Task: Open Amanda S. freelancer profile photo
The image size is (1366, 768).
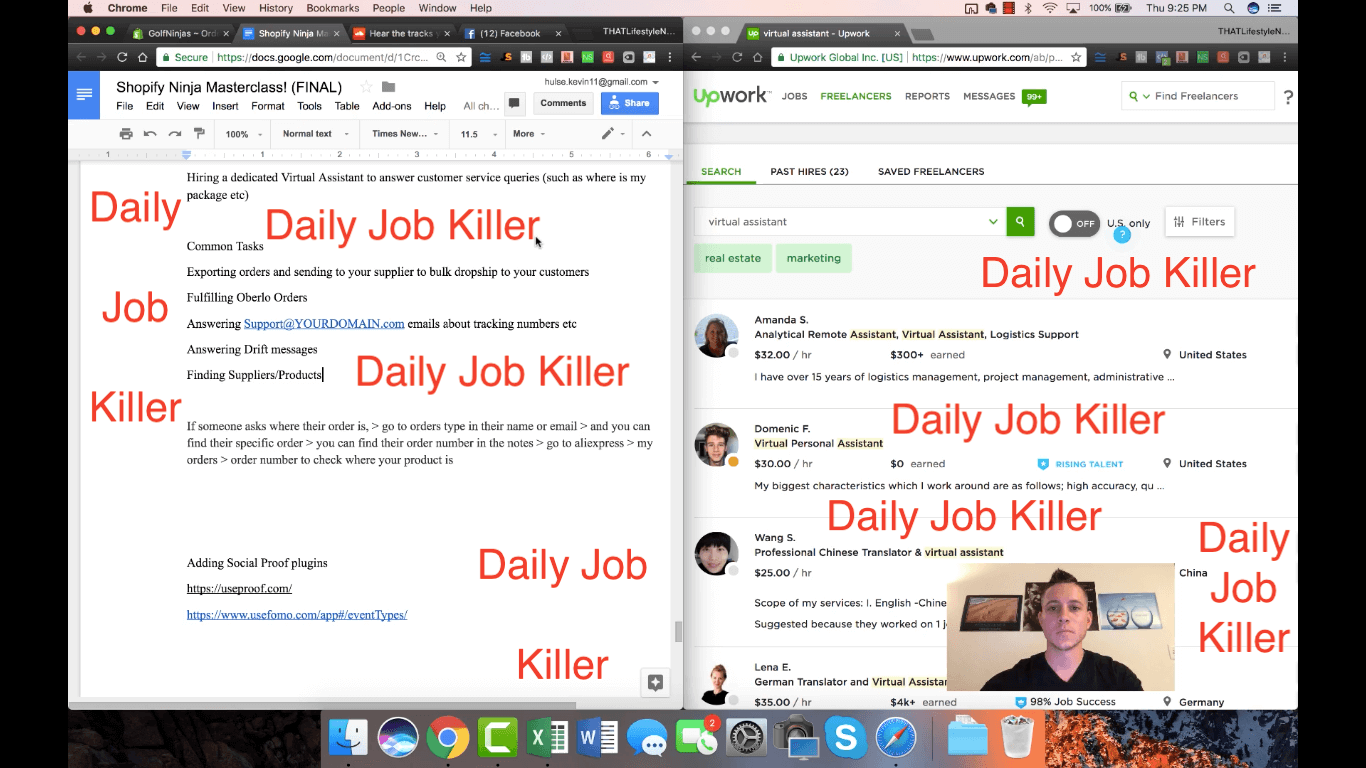Action: (x=716, y=336)
